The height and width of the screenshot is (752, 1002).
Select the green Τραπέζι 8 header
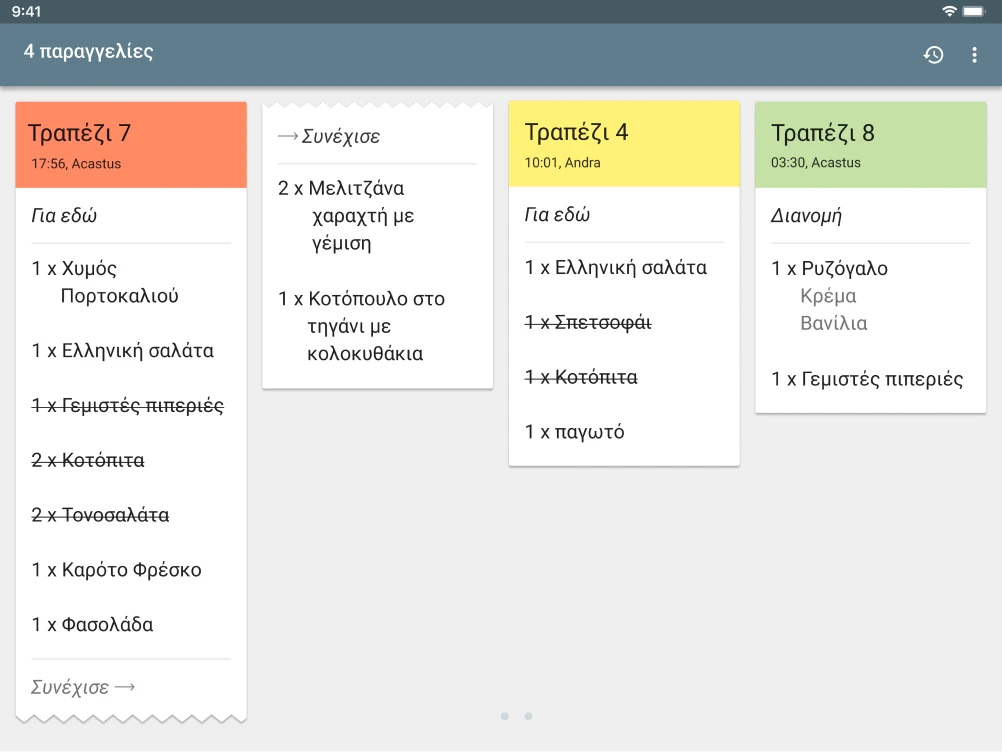[x=870, y=143]
